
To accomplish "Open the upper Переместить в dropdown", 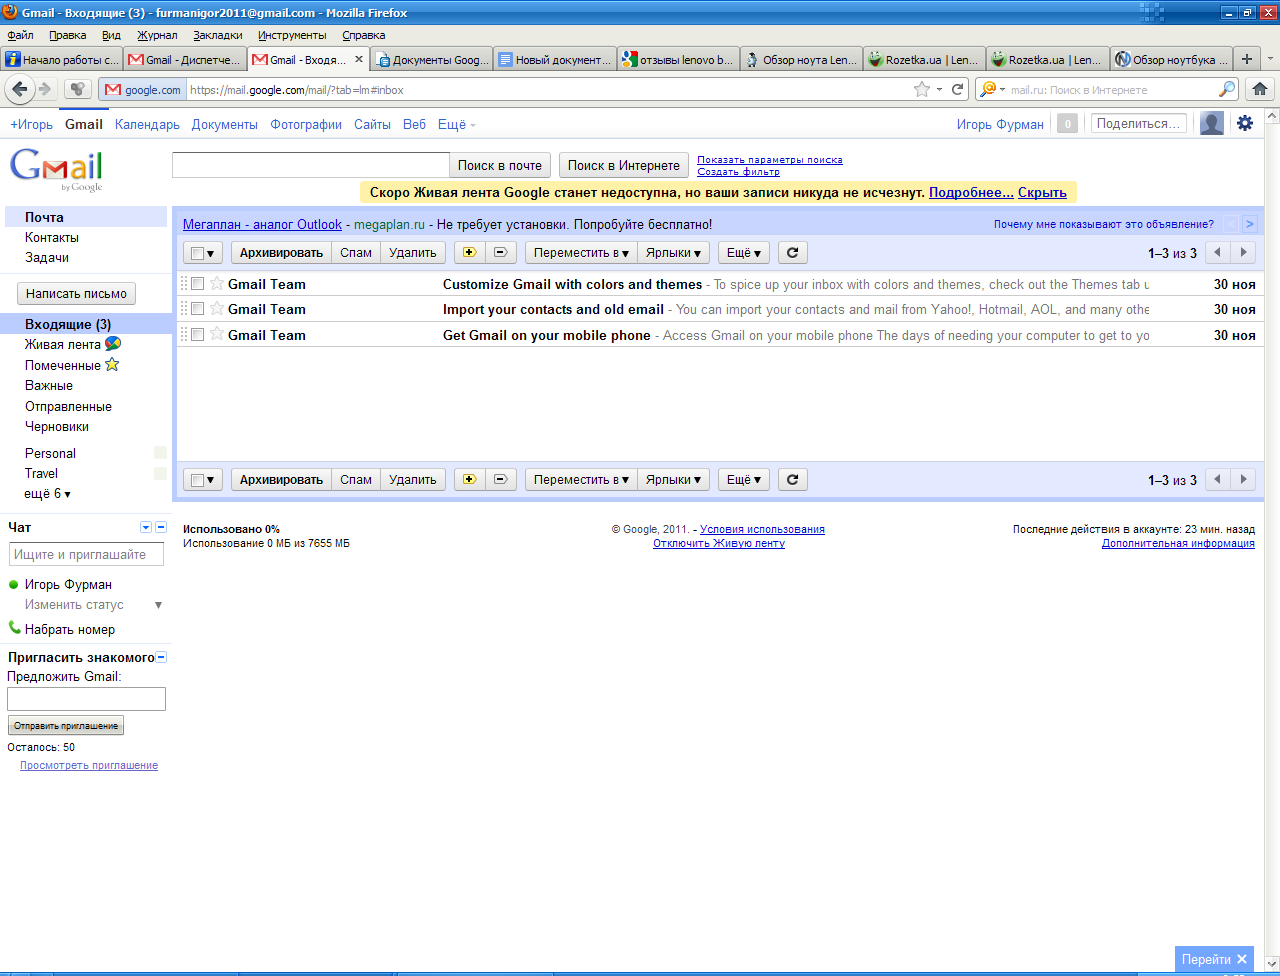I will tap(581, 253).
